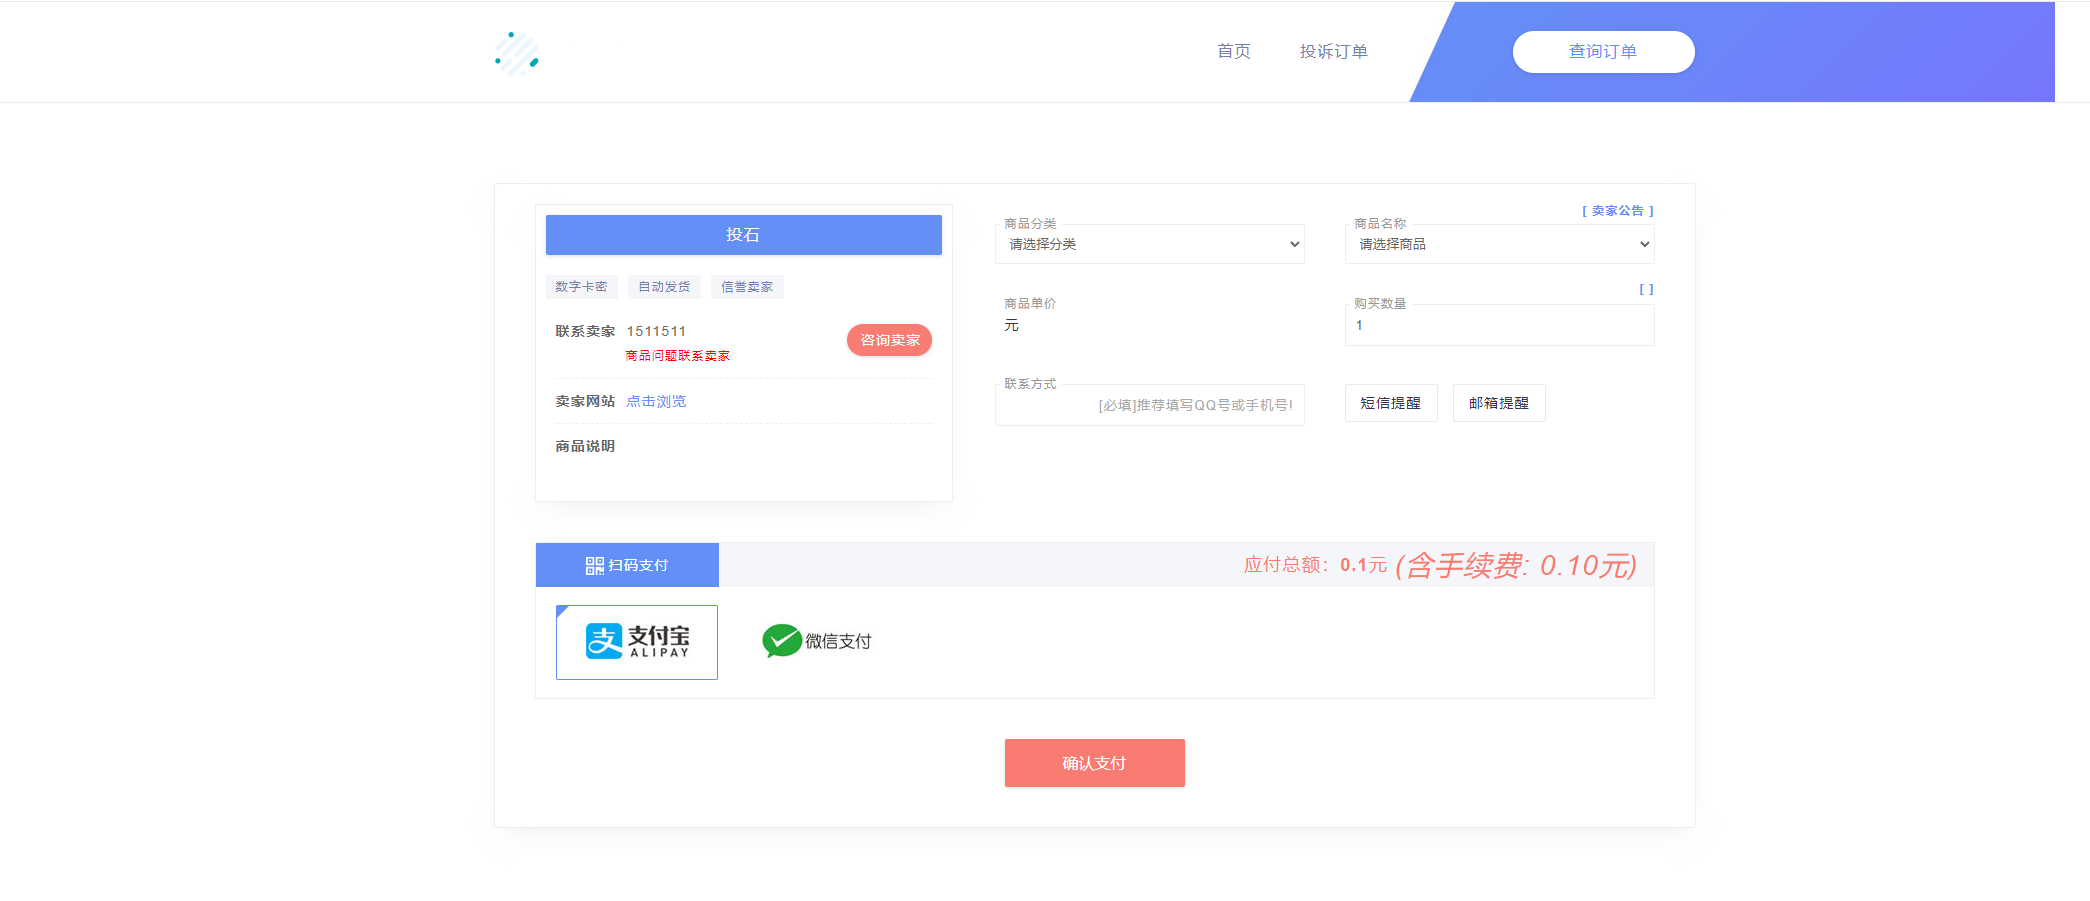Click the 查询订单 button
2090x901 pixels.
(x=1603, y=52)
